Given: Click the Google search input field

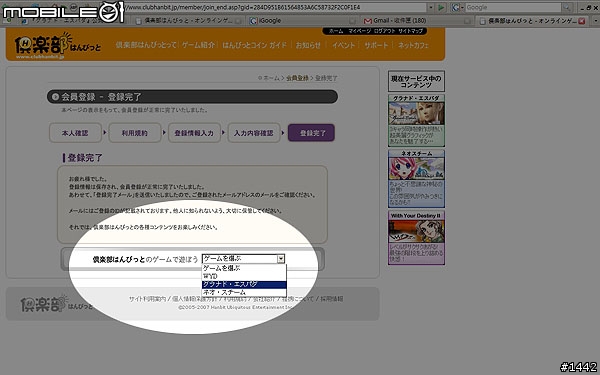Looking at the screenshot, I should tap(513, 7).
